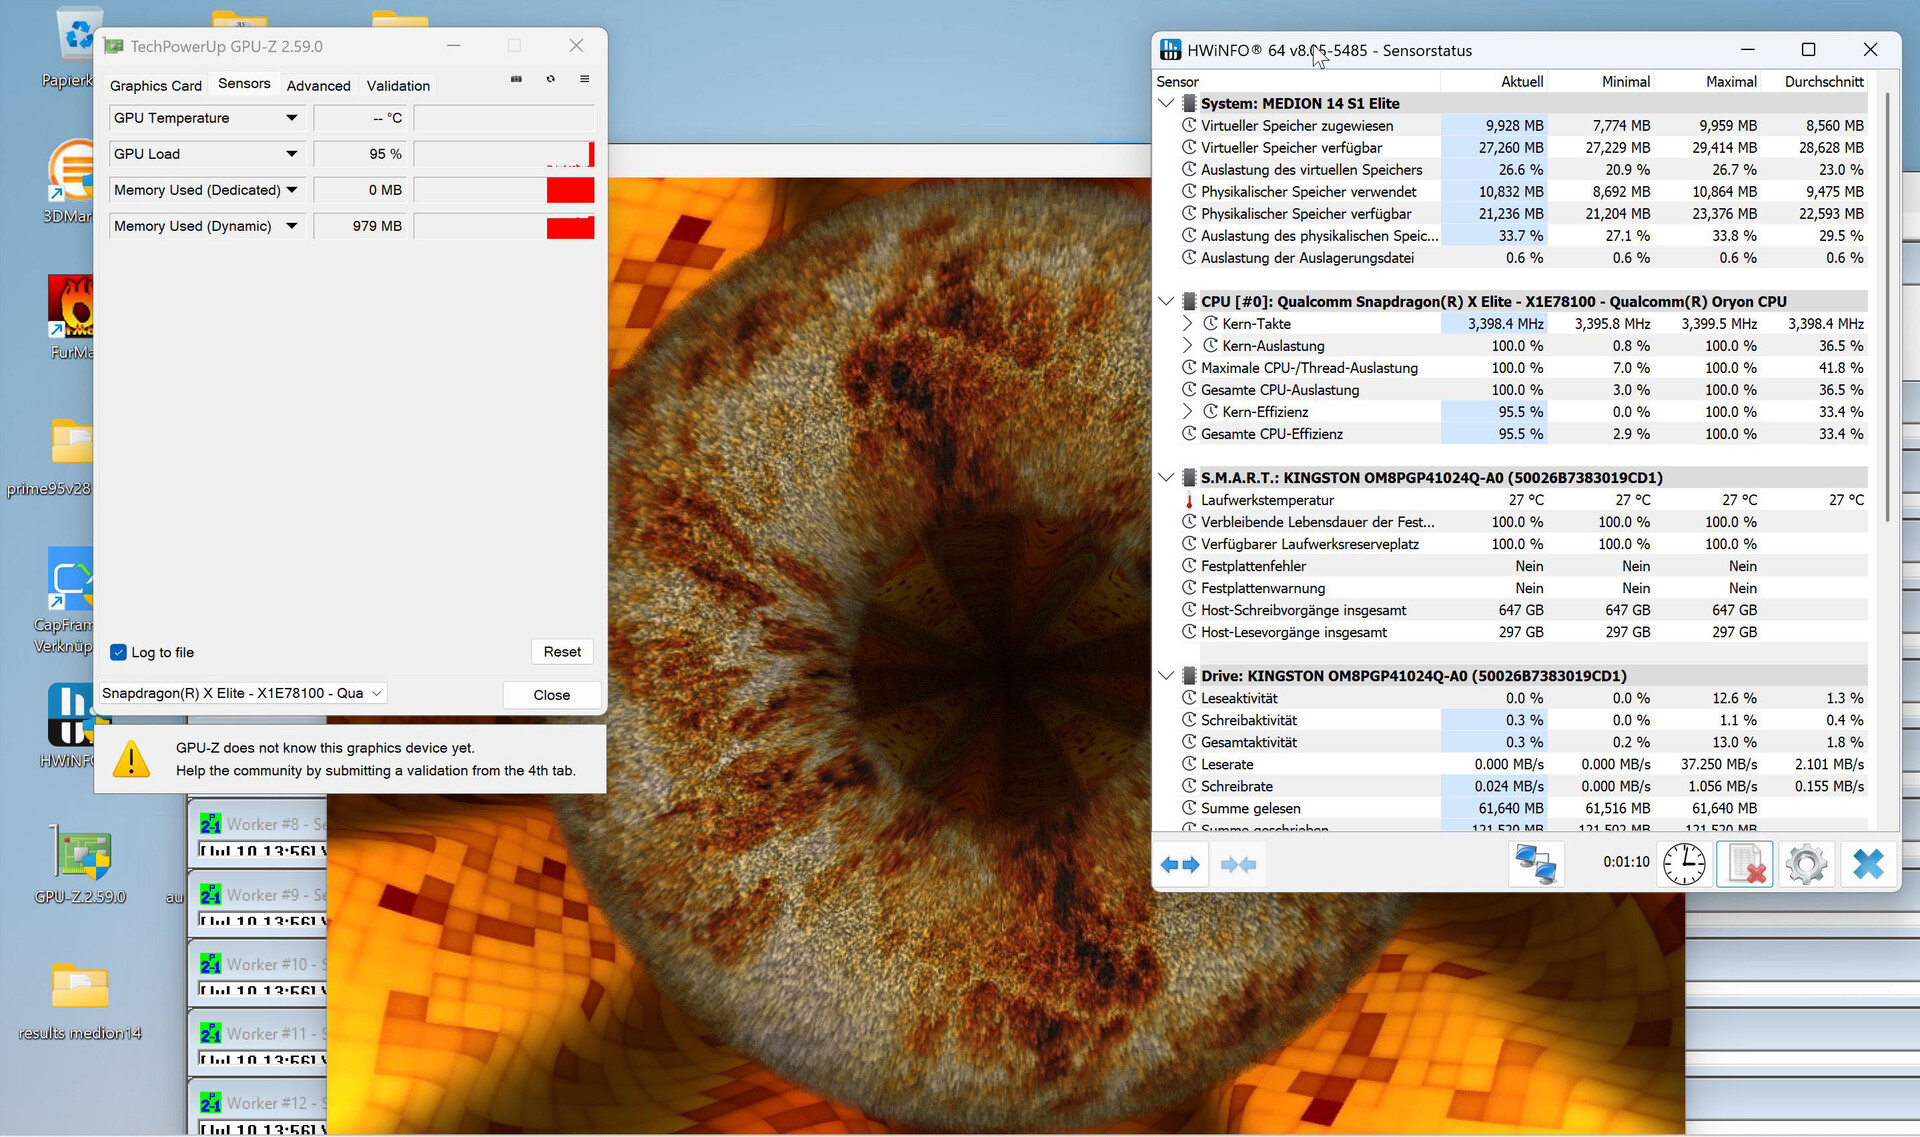The image size is (1920, 1137).
Task: Collapse the CPU [#0] Qualcomm Snapdragon group
Action: [x=1166, y=301]
